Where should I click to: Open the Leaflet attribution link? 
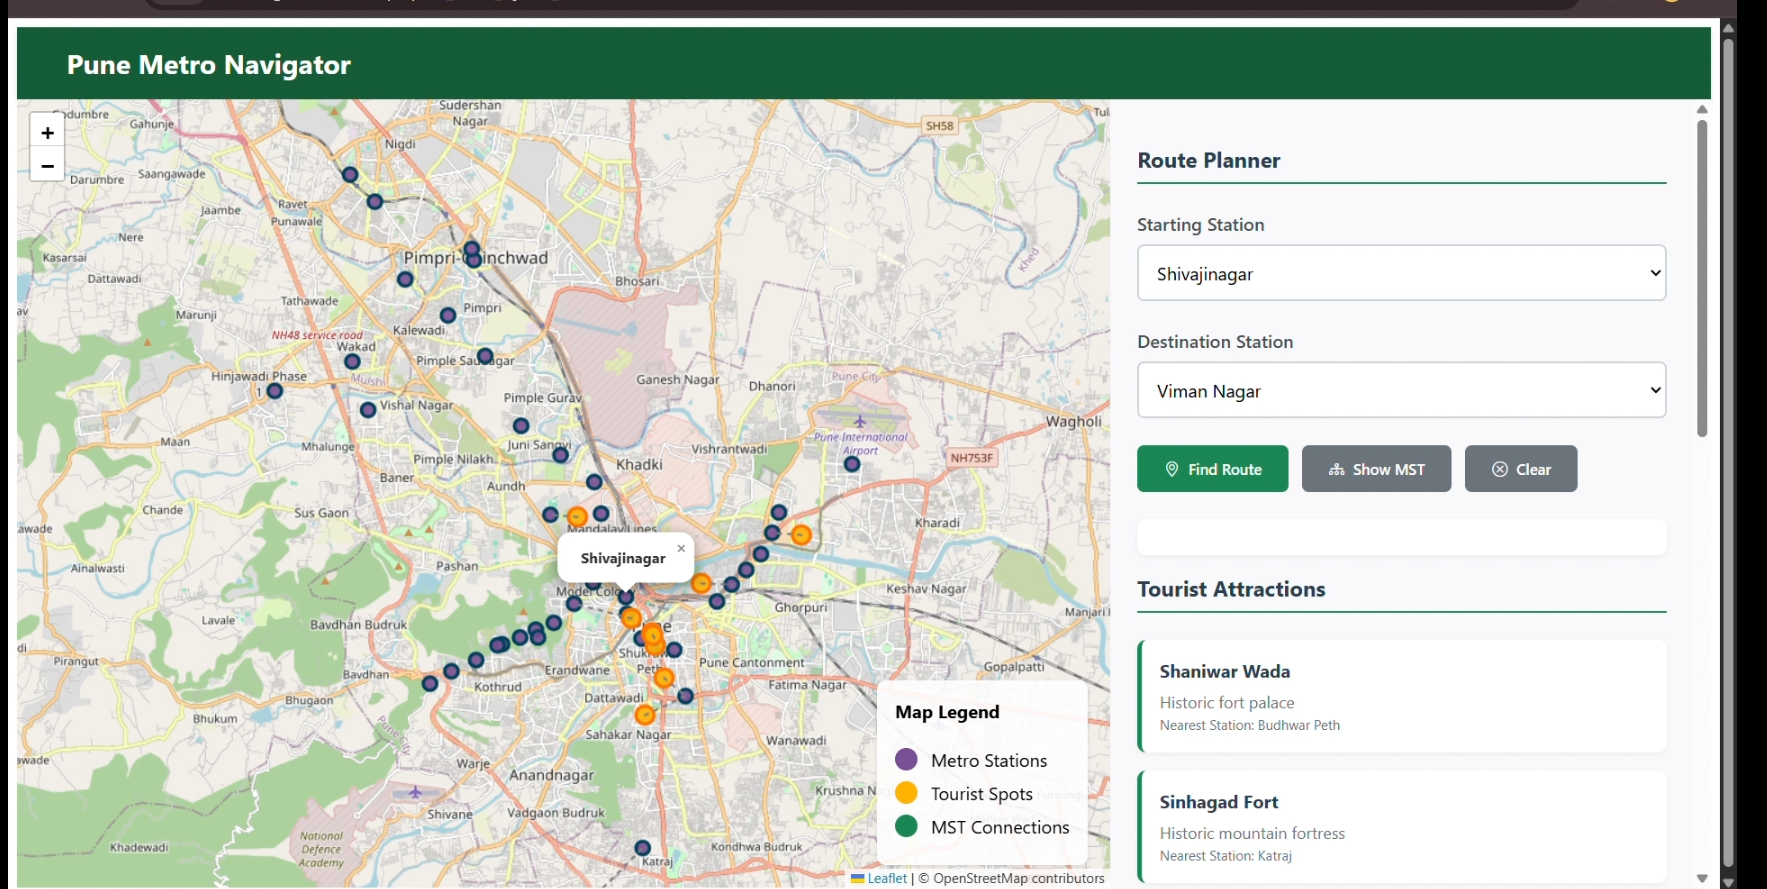879,879
